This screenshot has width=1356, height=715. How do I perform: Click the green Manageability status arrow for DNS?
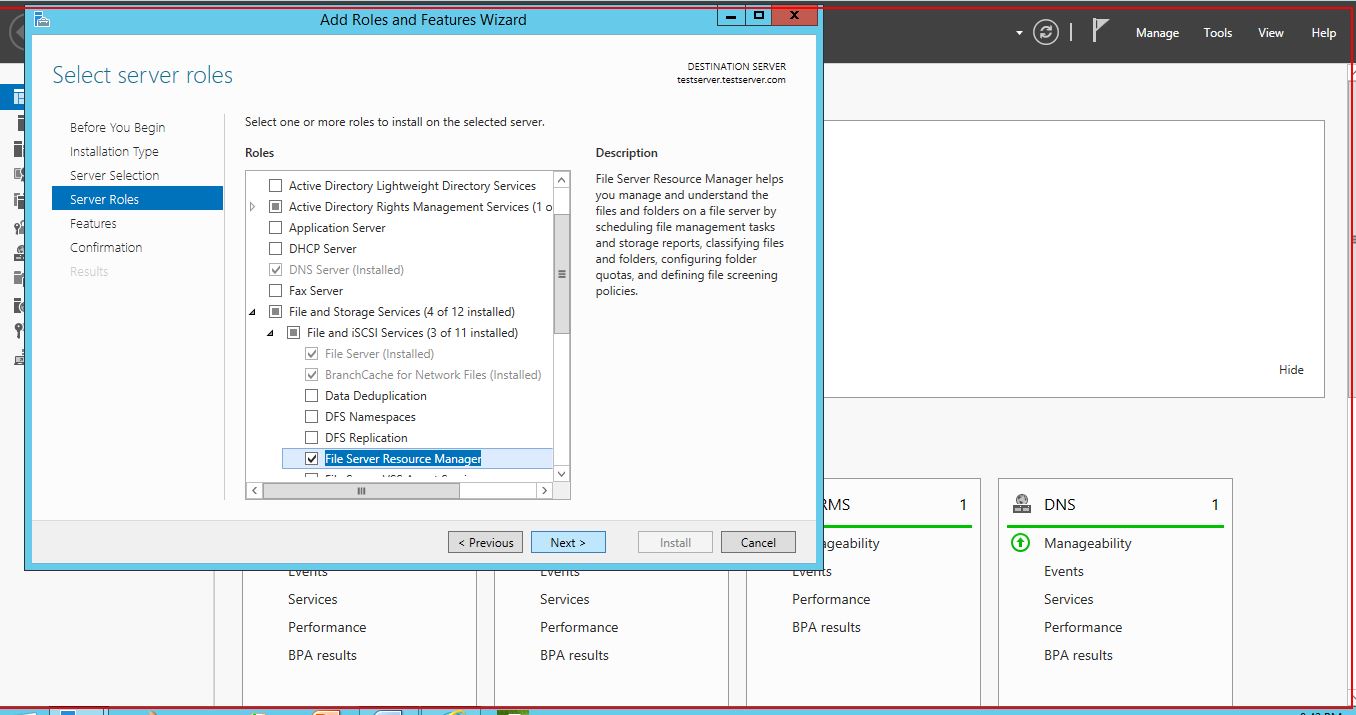point(1020,543)
